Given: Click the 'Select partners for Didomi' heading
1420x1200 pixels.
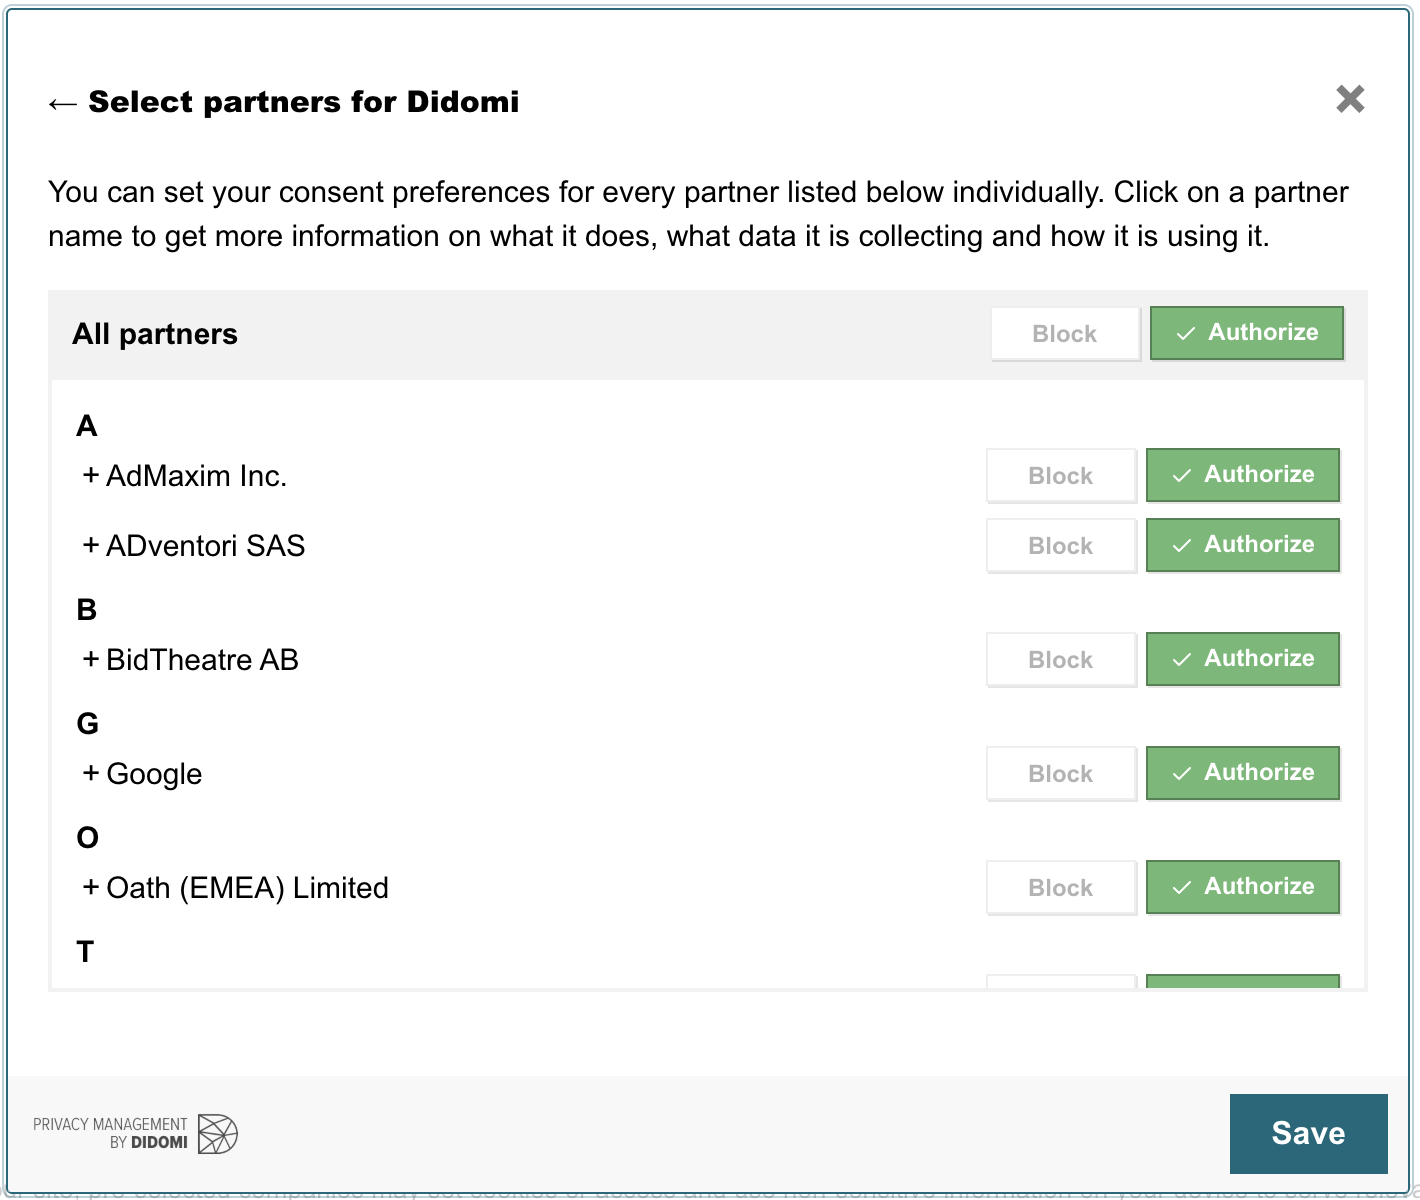Looking at the screenshot, I should coord(304,102).
